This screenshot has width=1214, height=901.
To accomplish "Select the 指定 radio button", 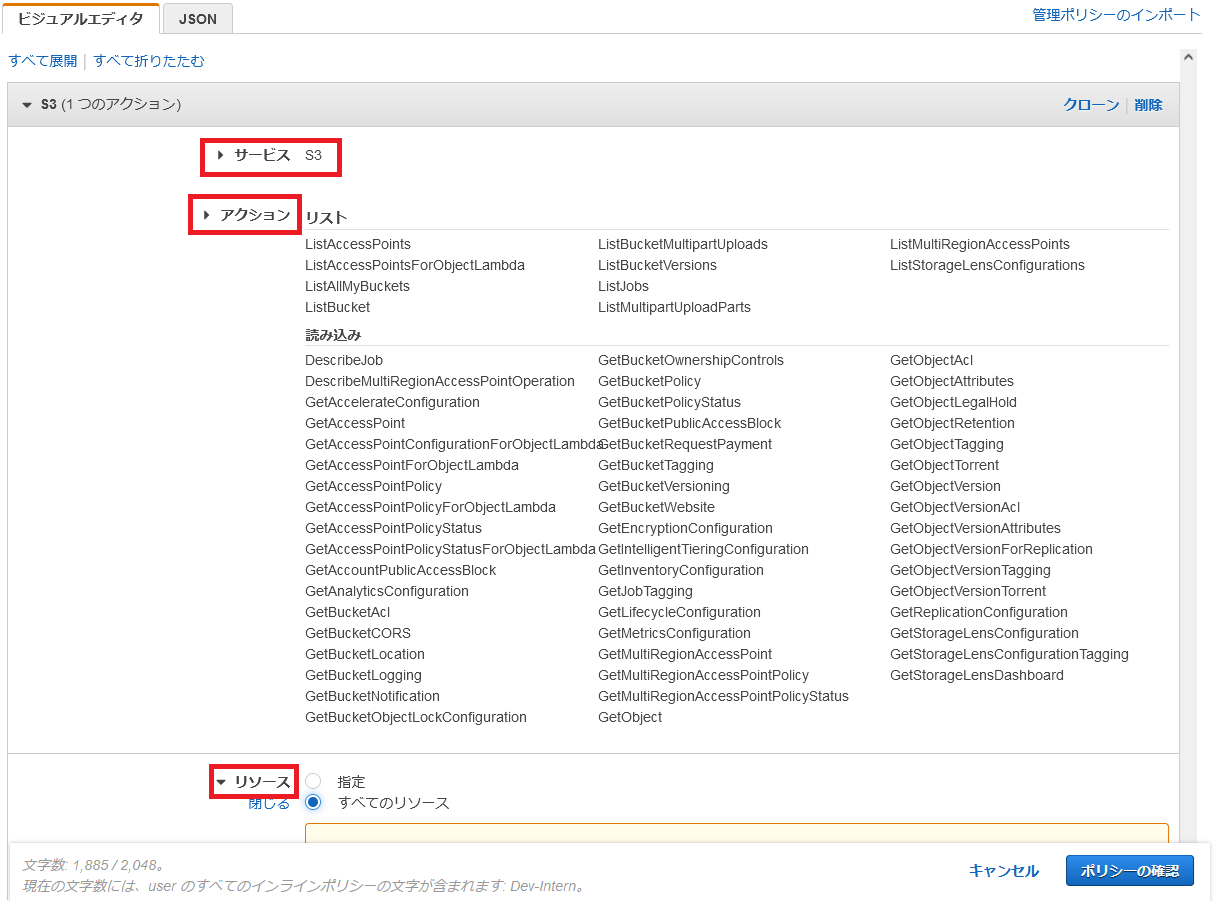I will click(x=314, y=782).
